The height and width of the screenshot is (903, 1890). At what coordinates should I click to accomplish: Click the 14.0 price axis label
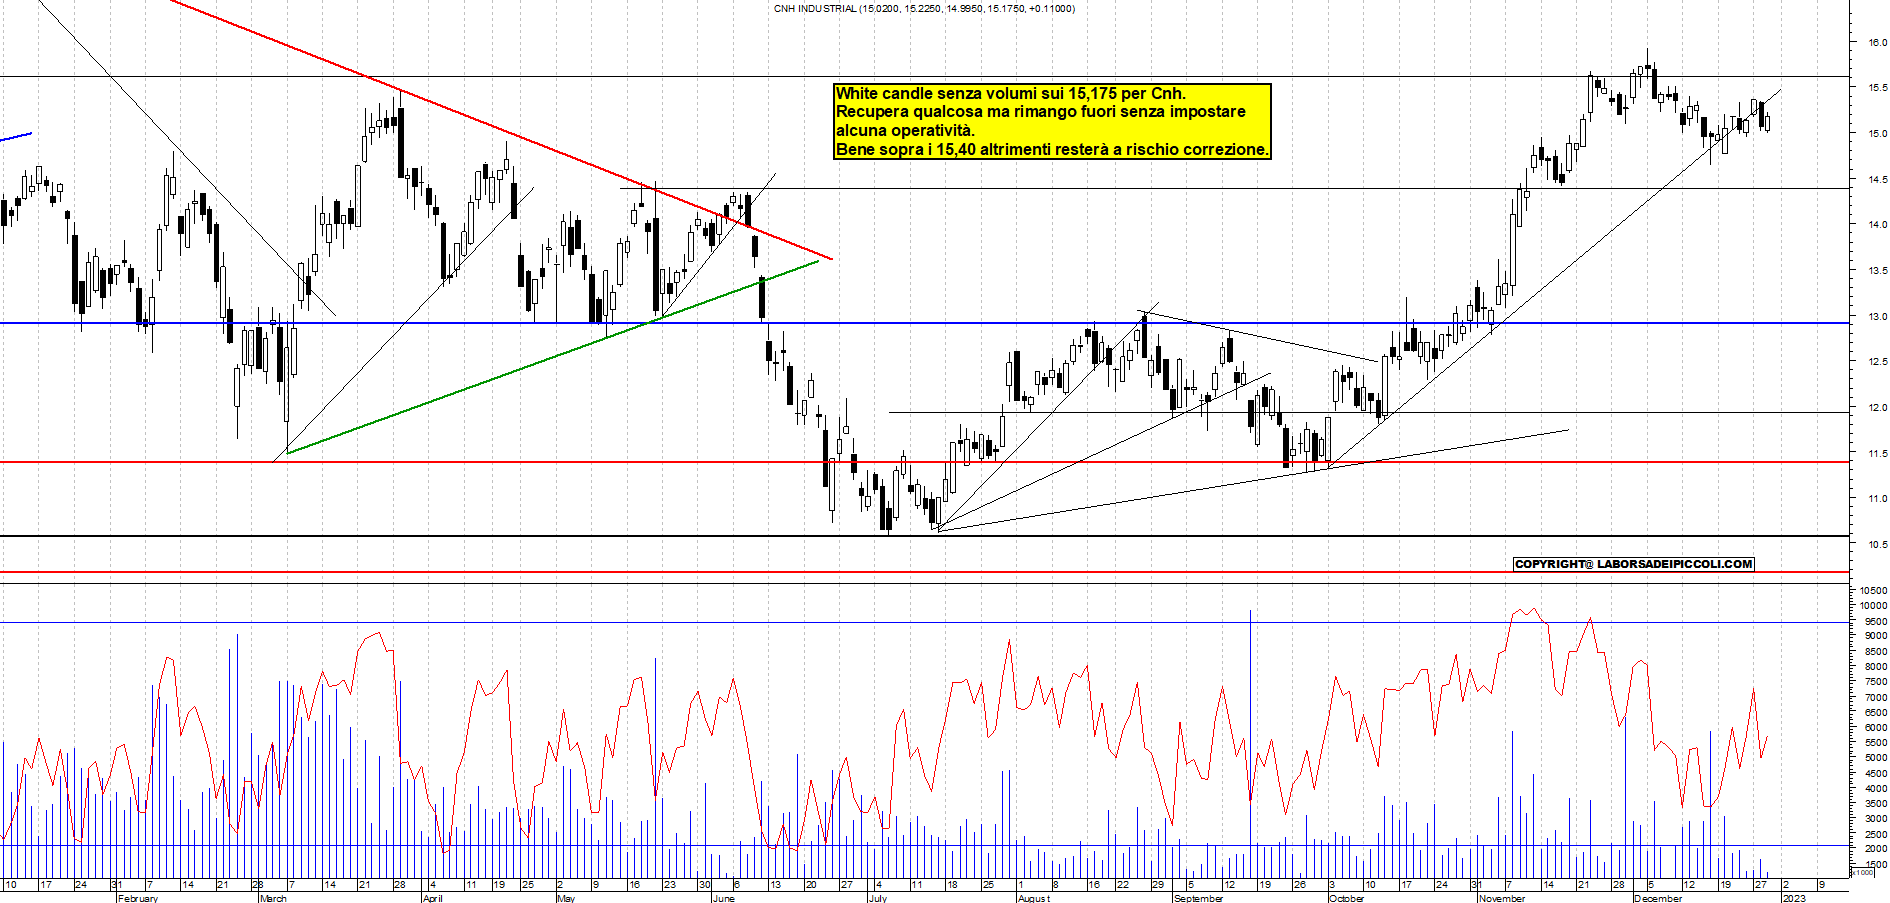point(1877,225)
